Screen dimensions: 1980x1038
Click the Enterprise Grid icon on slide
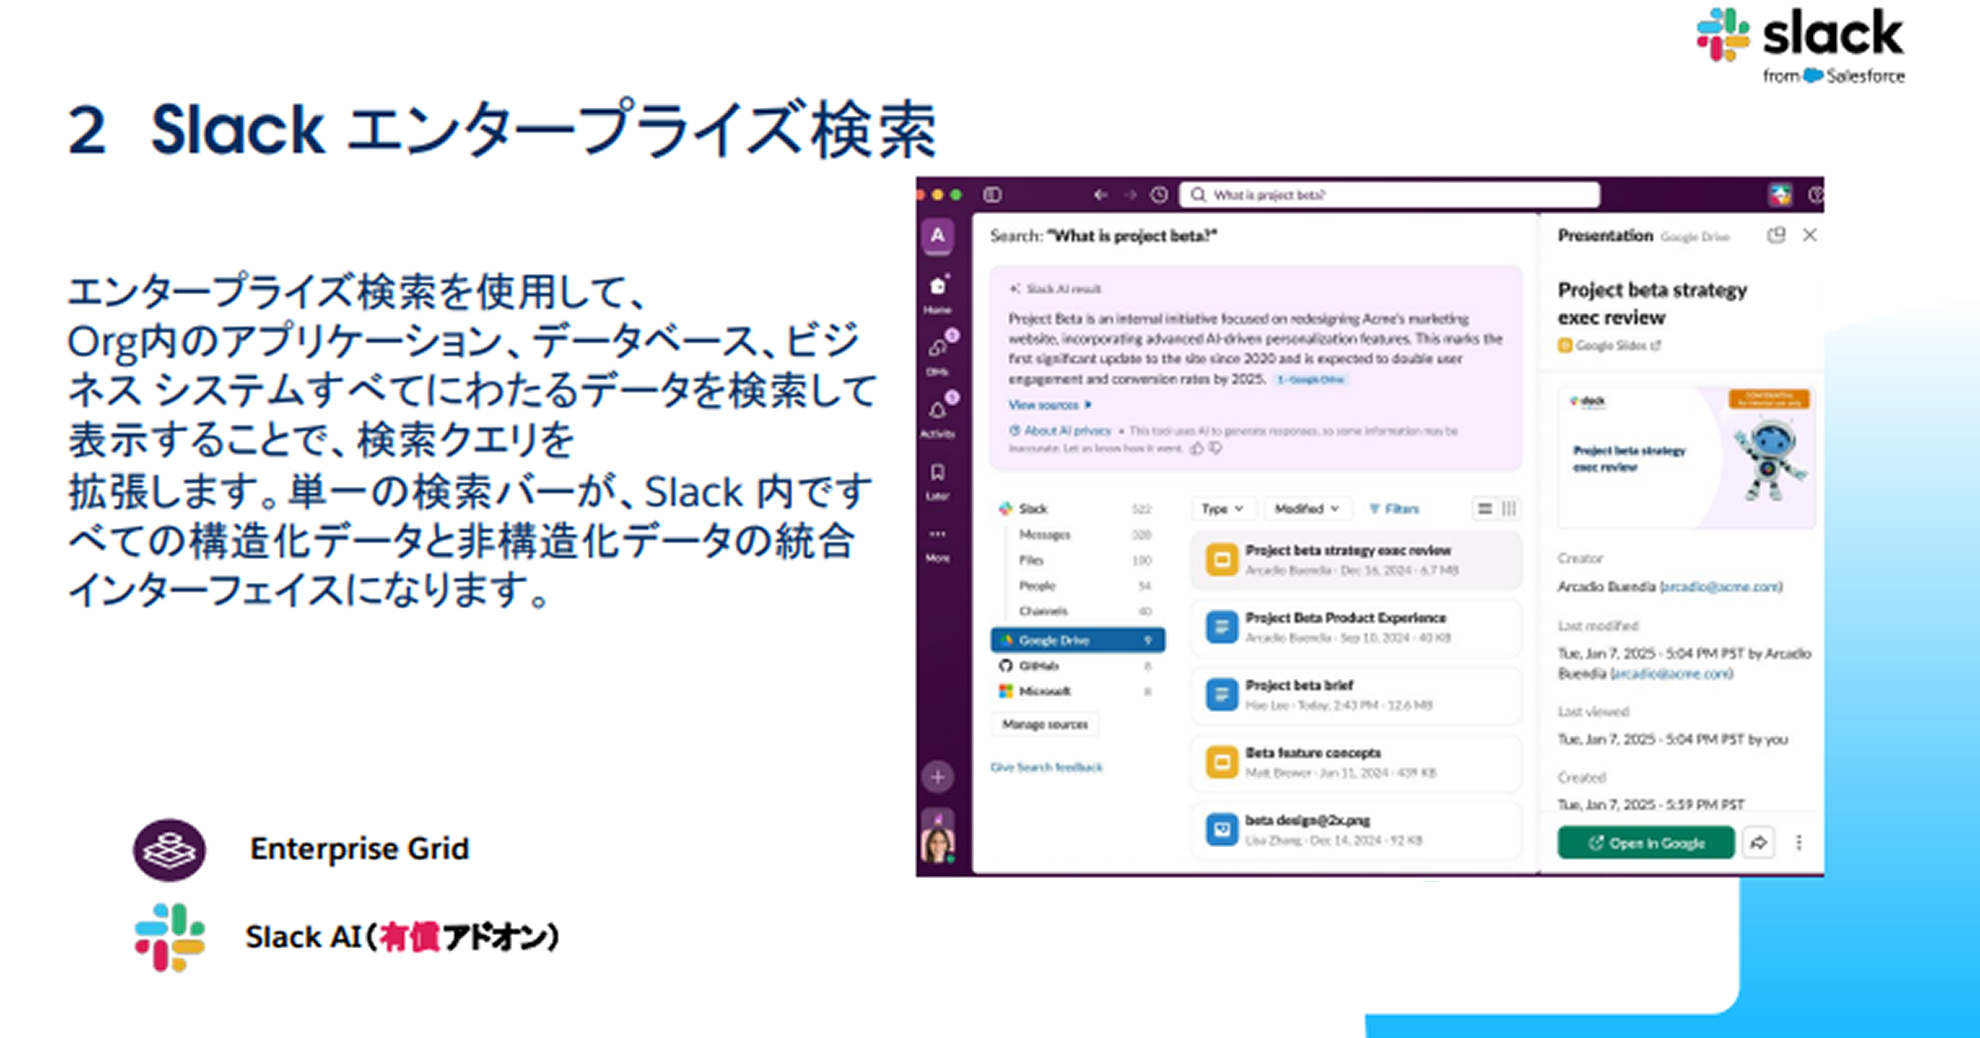click(x=170, y=850)
